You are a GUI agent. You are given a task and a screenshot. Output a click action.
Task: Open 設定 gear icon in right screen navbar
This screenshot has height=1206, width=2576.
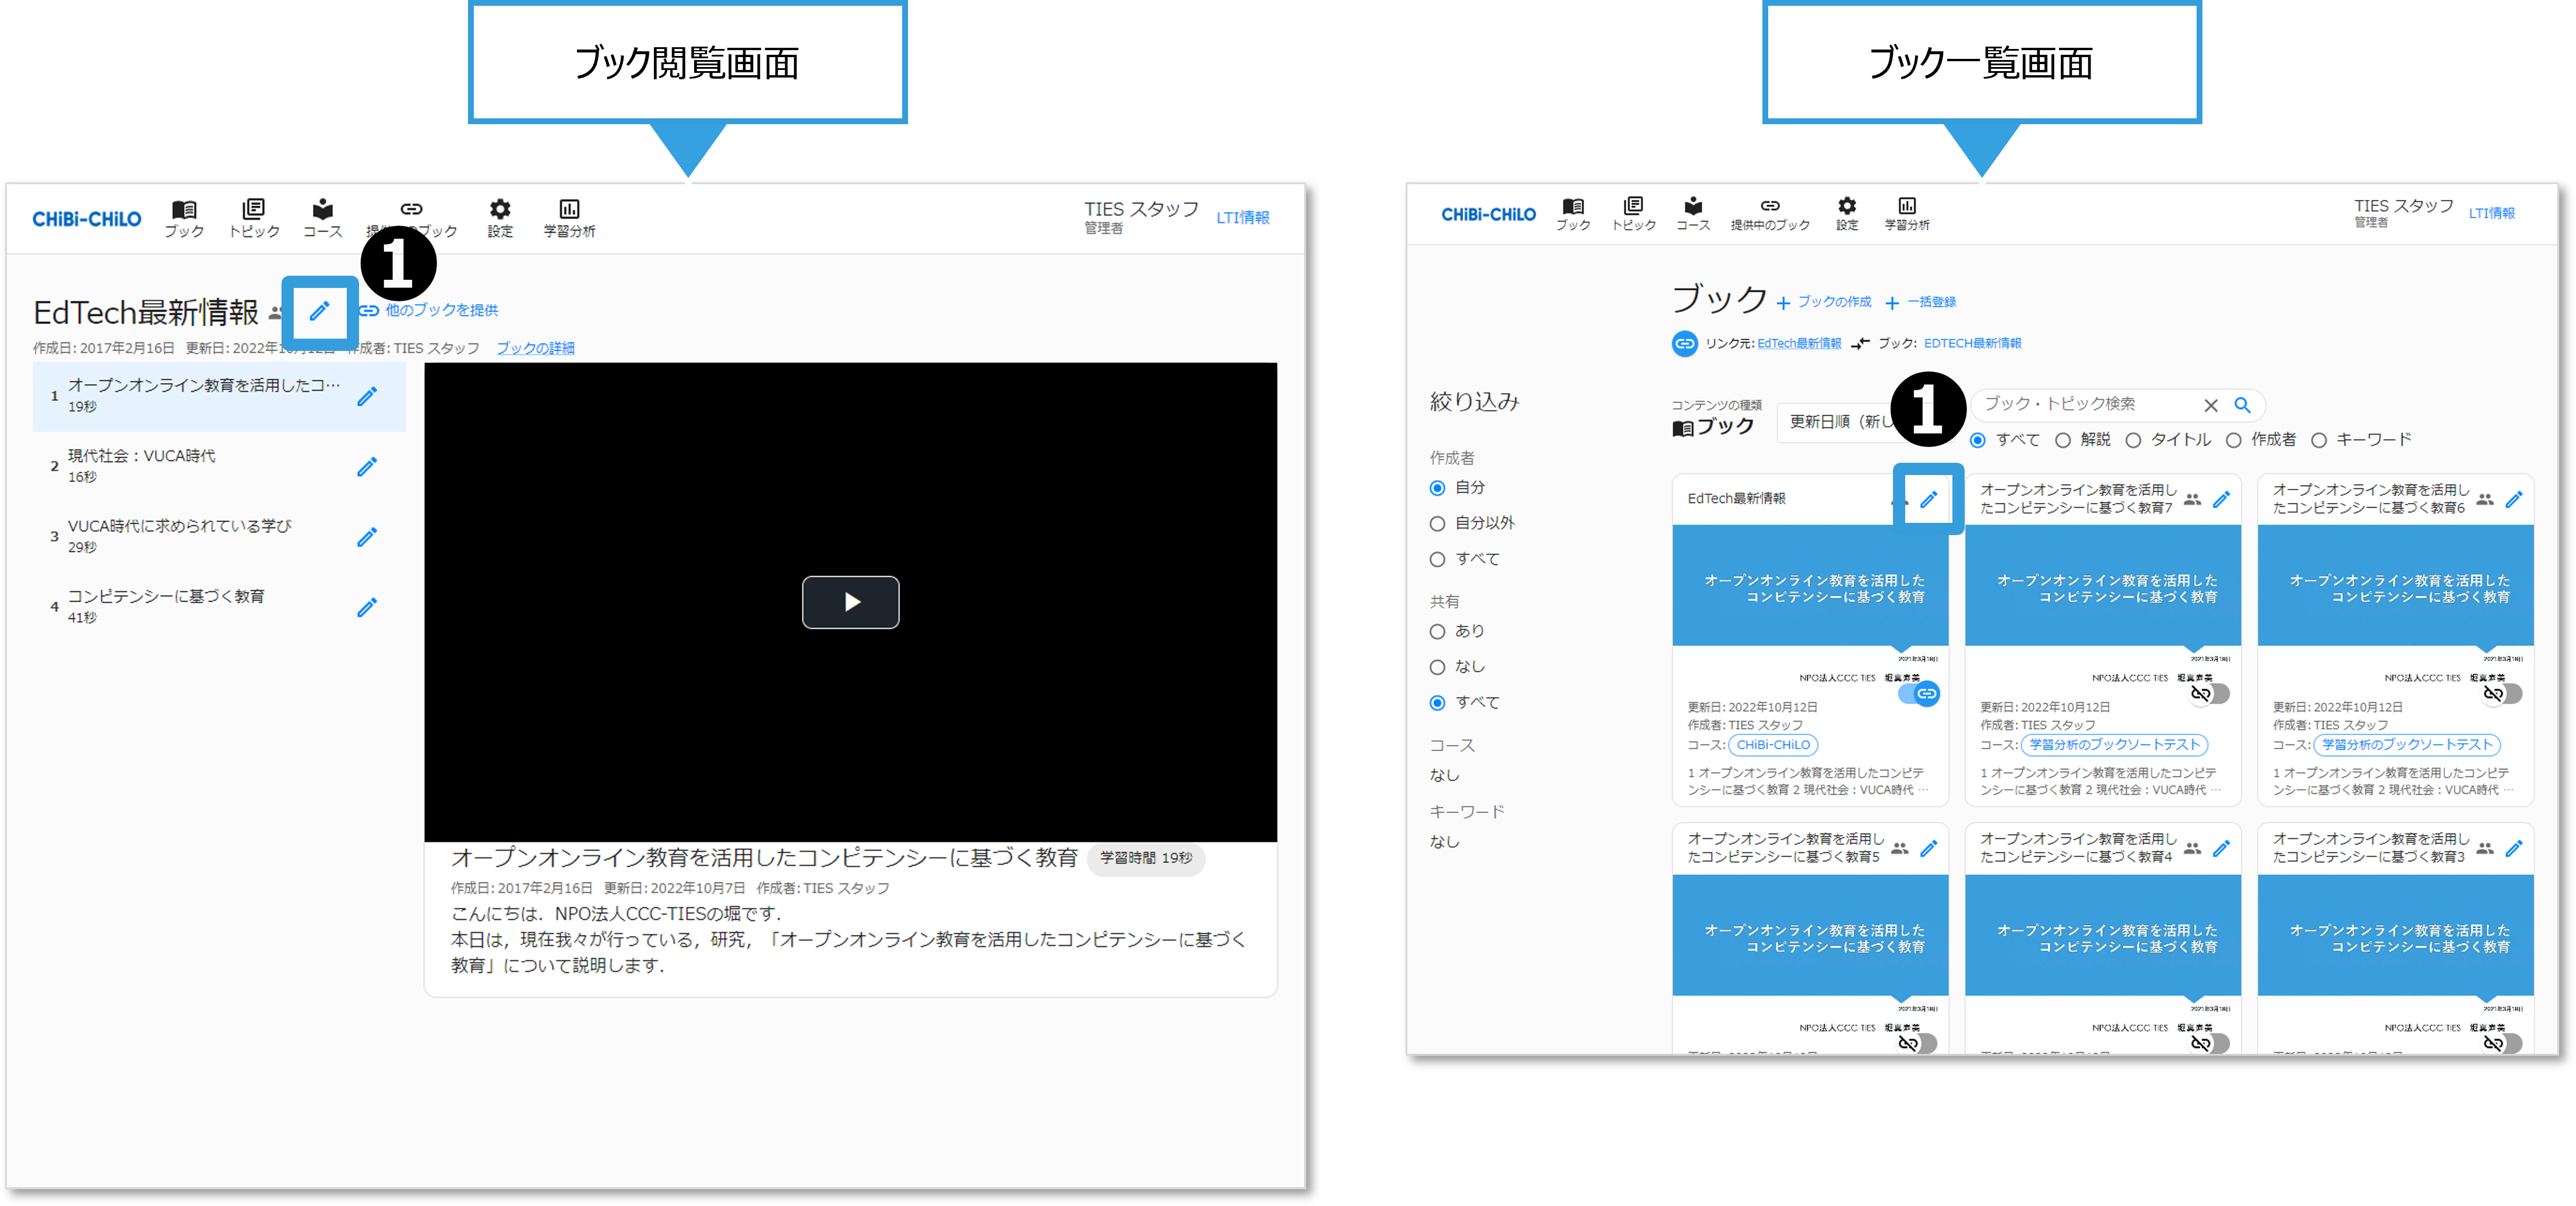[x=1846, y=213]
